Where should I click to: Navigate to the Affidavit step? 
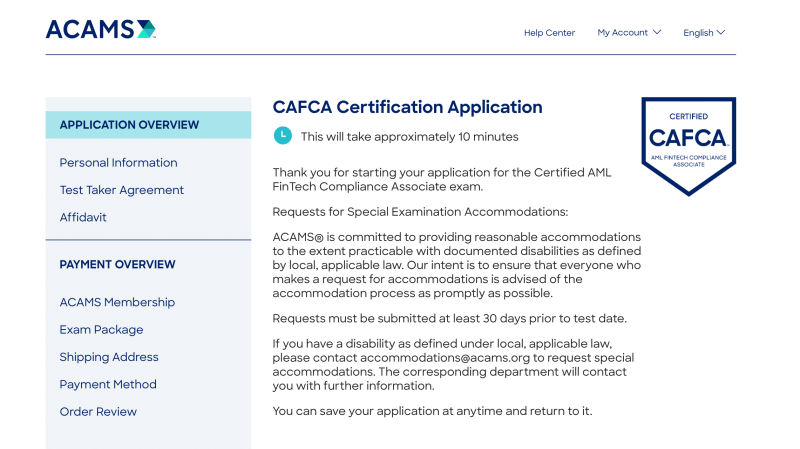point(83,217)
